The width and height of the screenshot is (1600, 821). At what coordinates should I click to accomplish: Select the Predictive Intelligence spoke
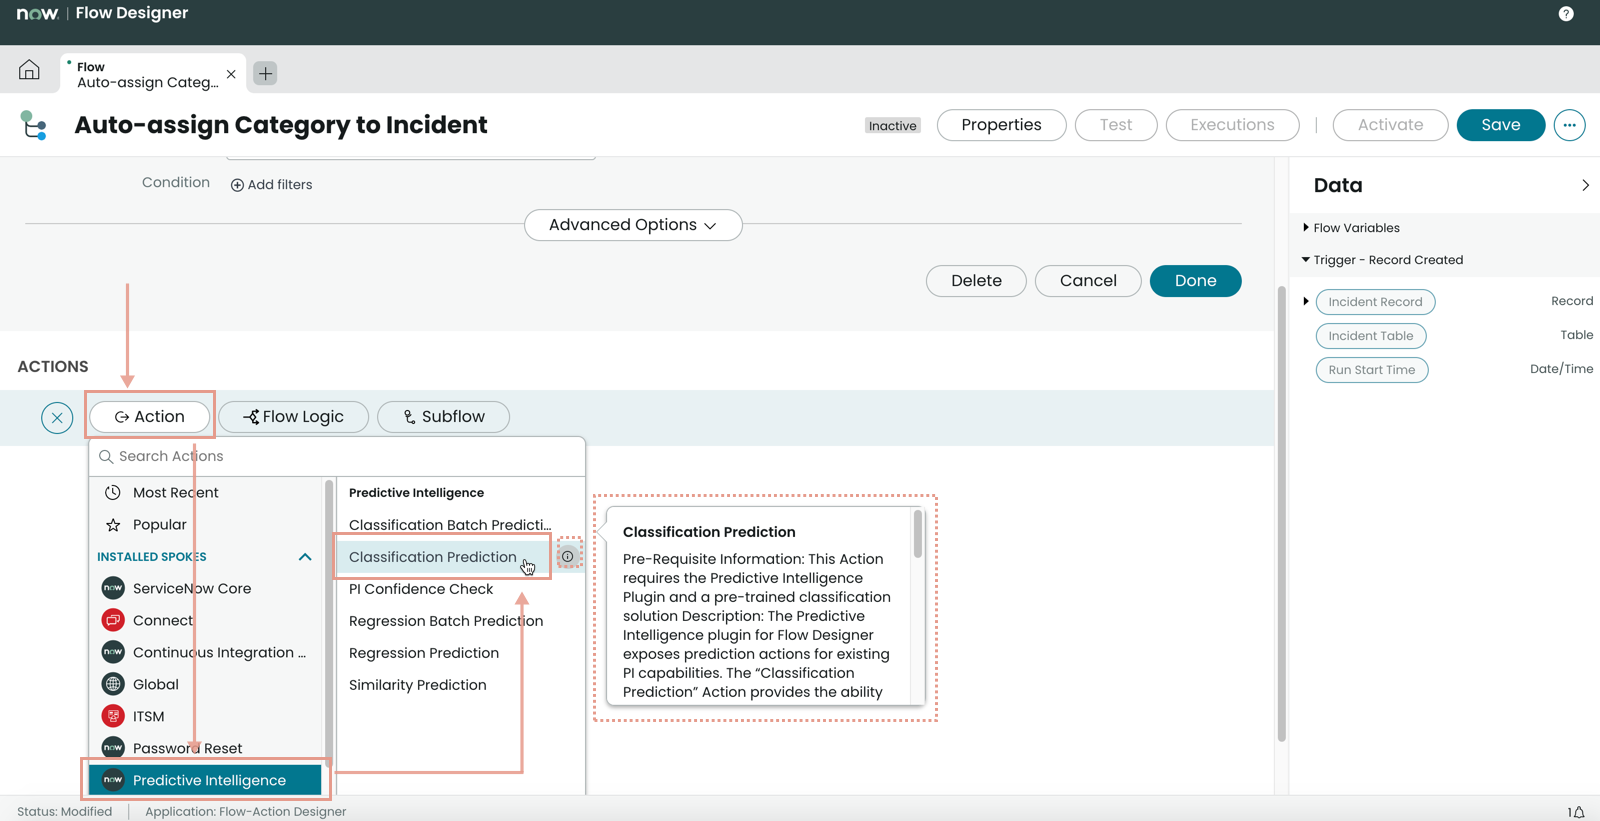[x=206, y=780]
